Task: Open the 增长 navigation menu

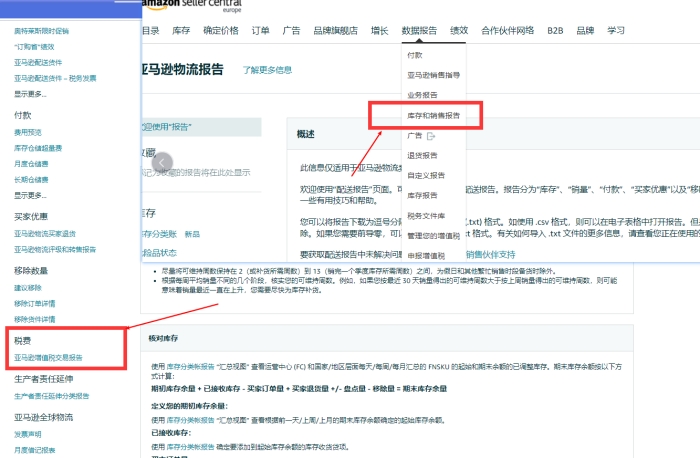Action: click(x=379, y=31)
